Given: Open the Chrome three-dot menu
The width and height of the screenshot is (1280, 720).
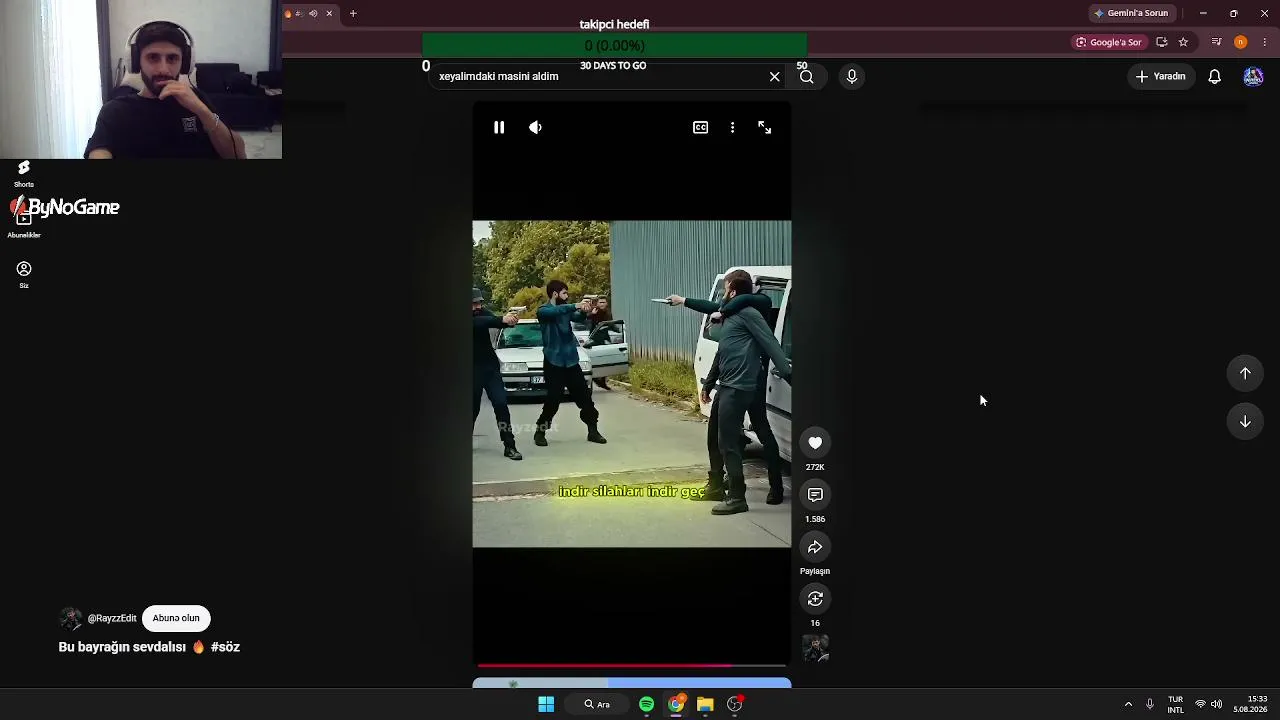Looking at the screenshot, I should pyautogui.click(x=1265, y=42).
